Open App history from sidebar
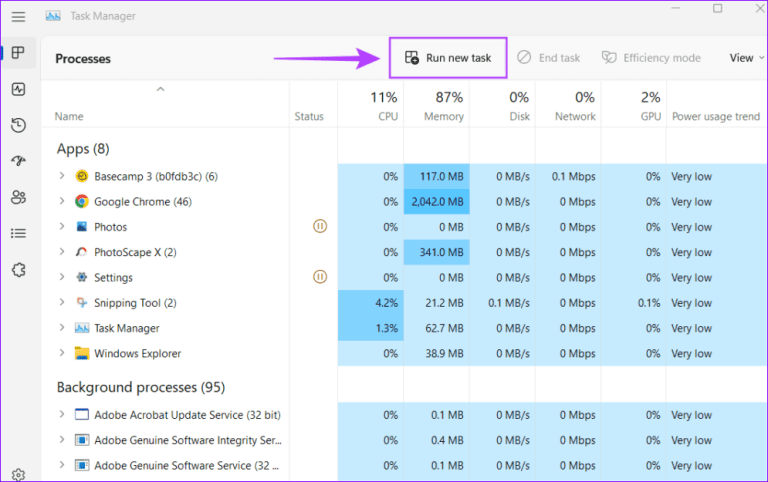 pyautogui.click(x=18, y=125)
